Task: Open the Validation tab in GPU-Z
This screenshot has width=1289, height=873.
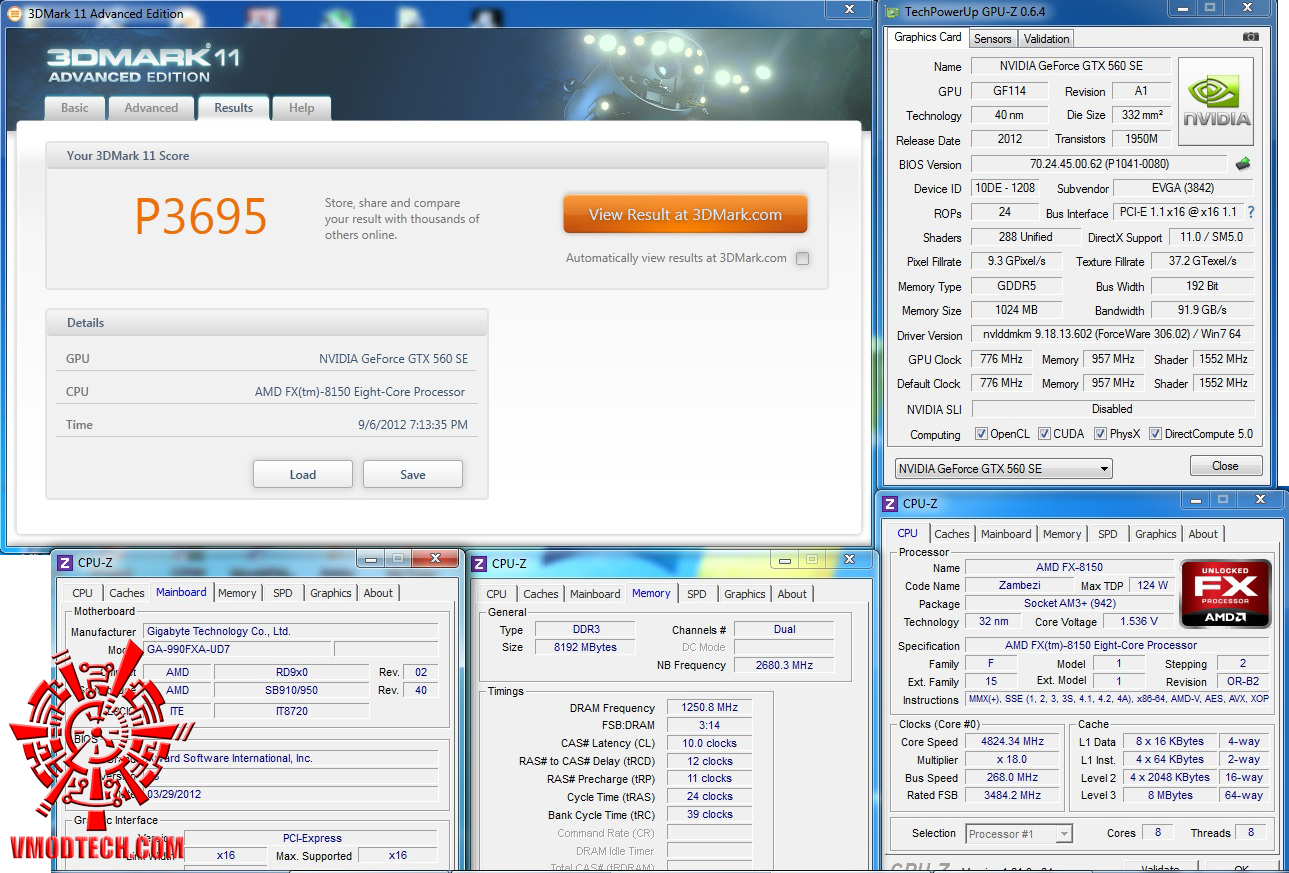Action: (1047, 39)
